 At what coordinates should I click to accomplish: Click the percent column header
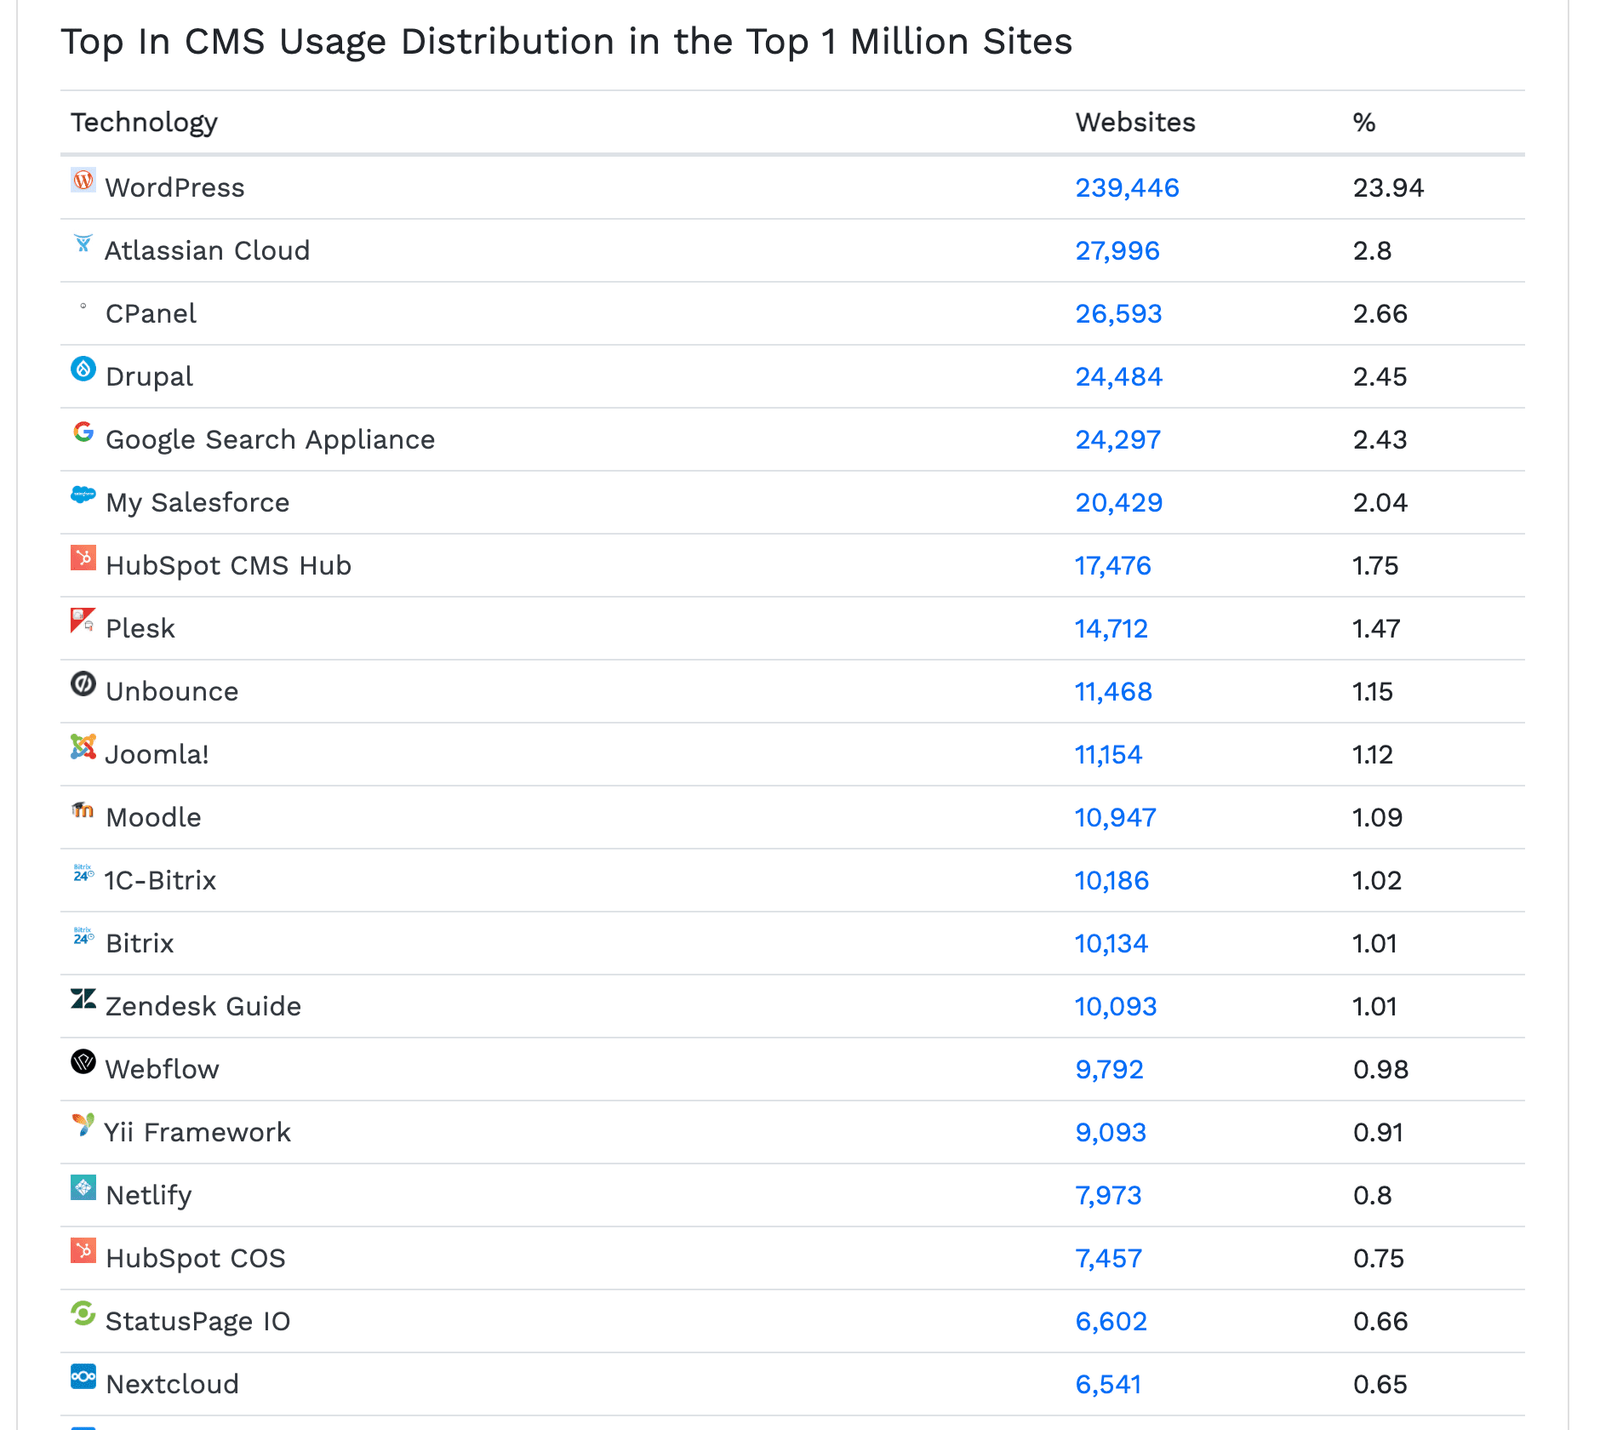point(1364,123)
